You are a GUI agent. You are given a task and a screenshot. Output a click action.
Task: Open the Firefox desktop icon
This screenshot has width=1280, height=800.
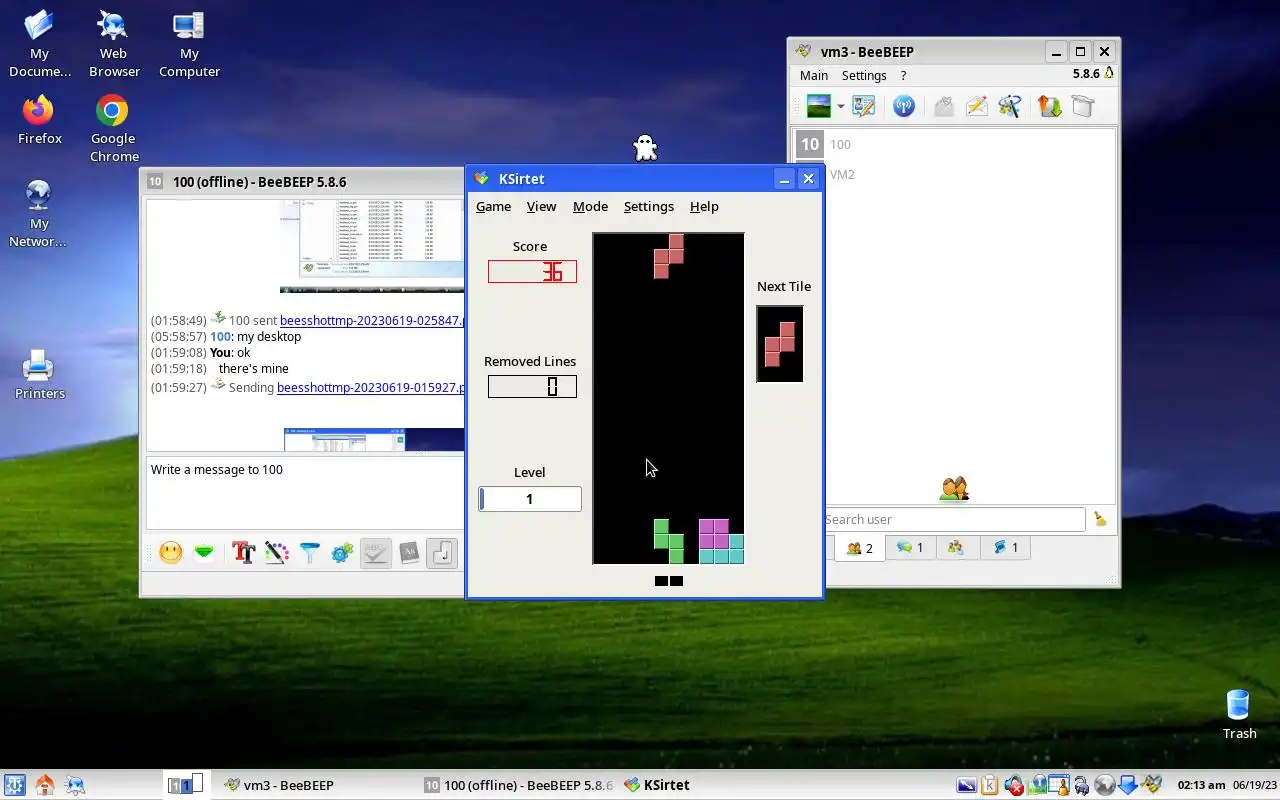40,120
